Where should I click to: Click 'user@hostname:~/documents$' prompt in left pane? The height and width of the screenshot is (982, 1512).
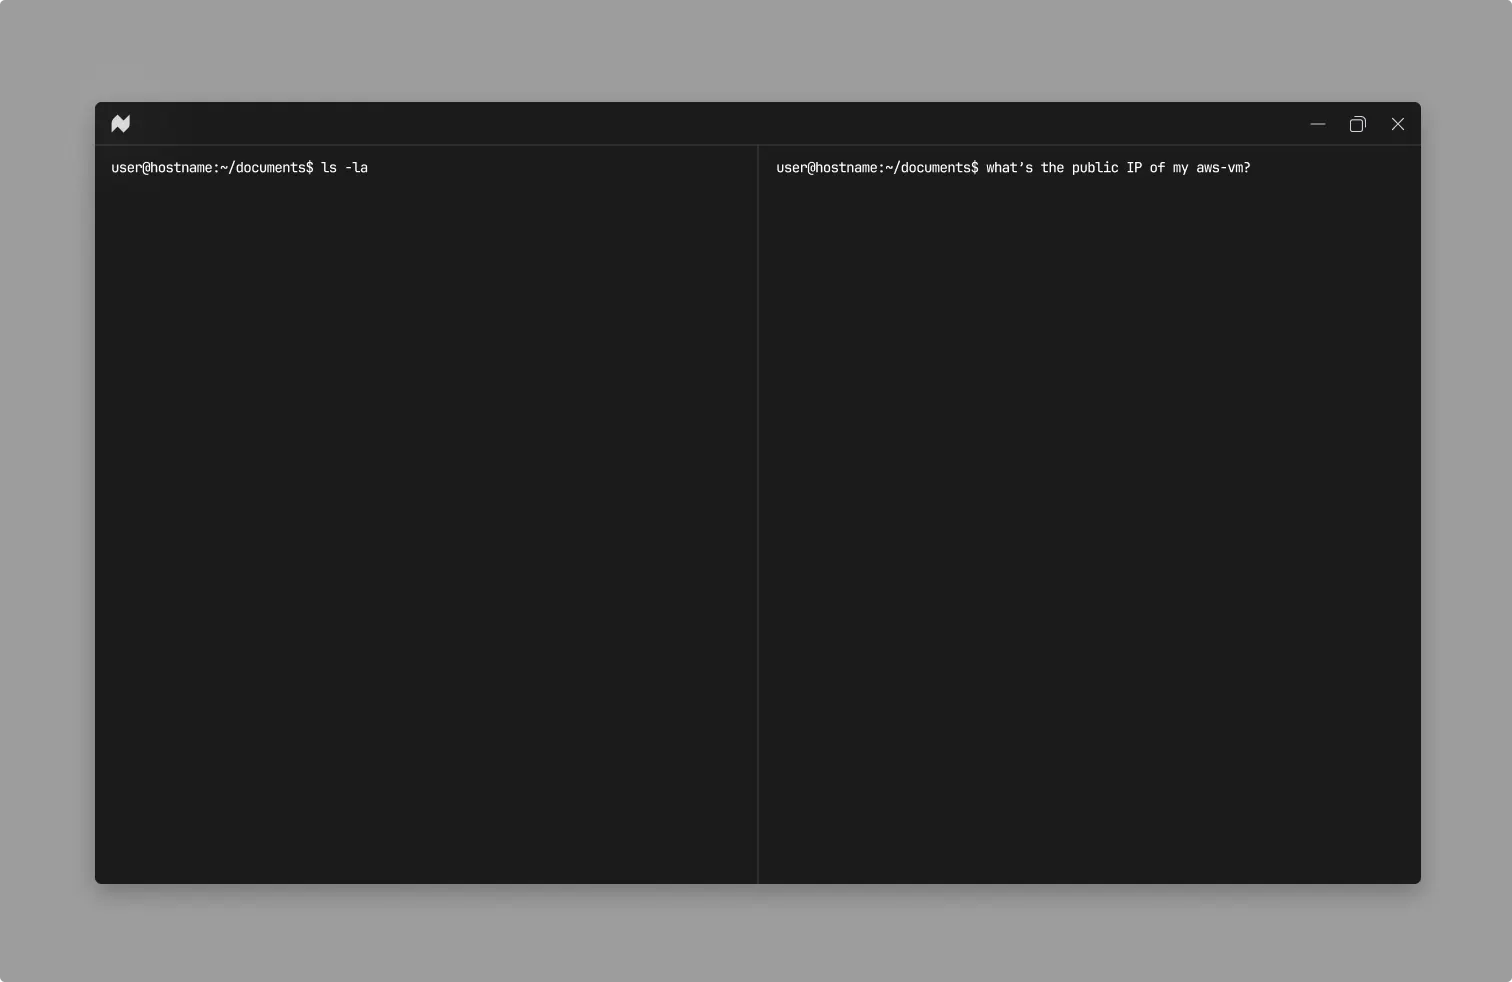tap(212, 168)
